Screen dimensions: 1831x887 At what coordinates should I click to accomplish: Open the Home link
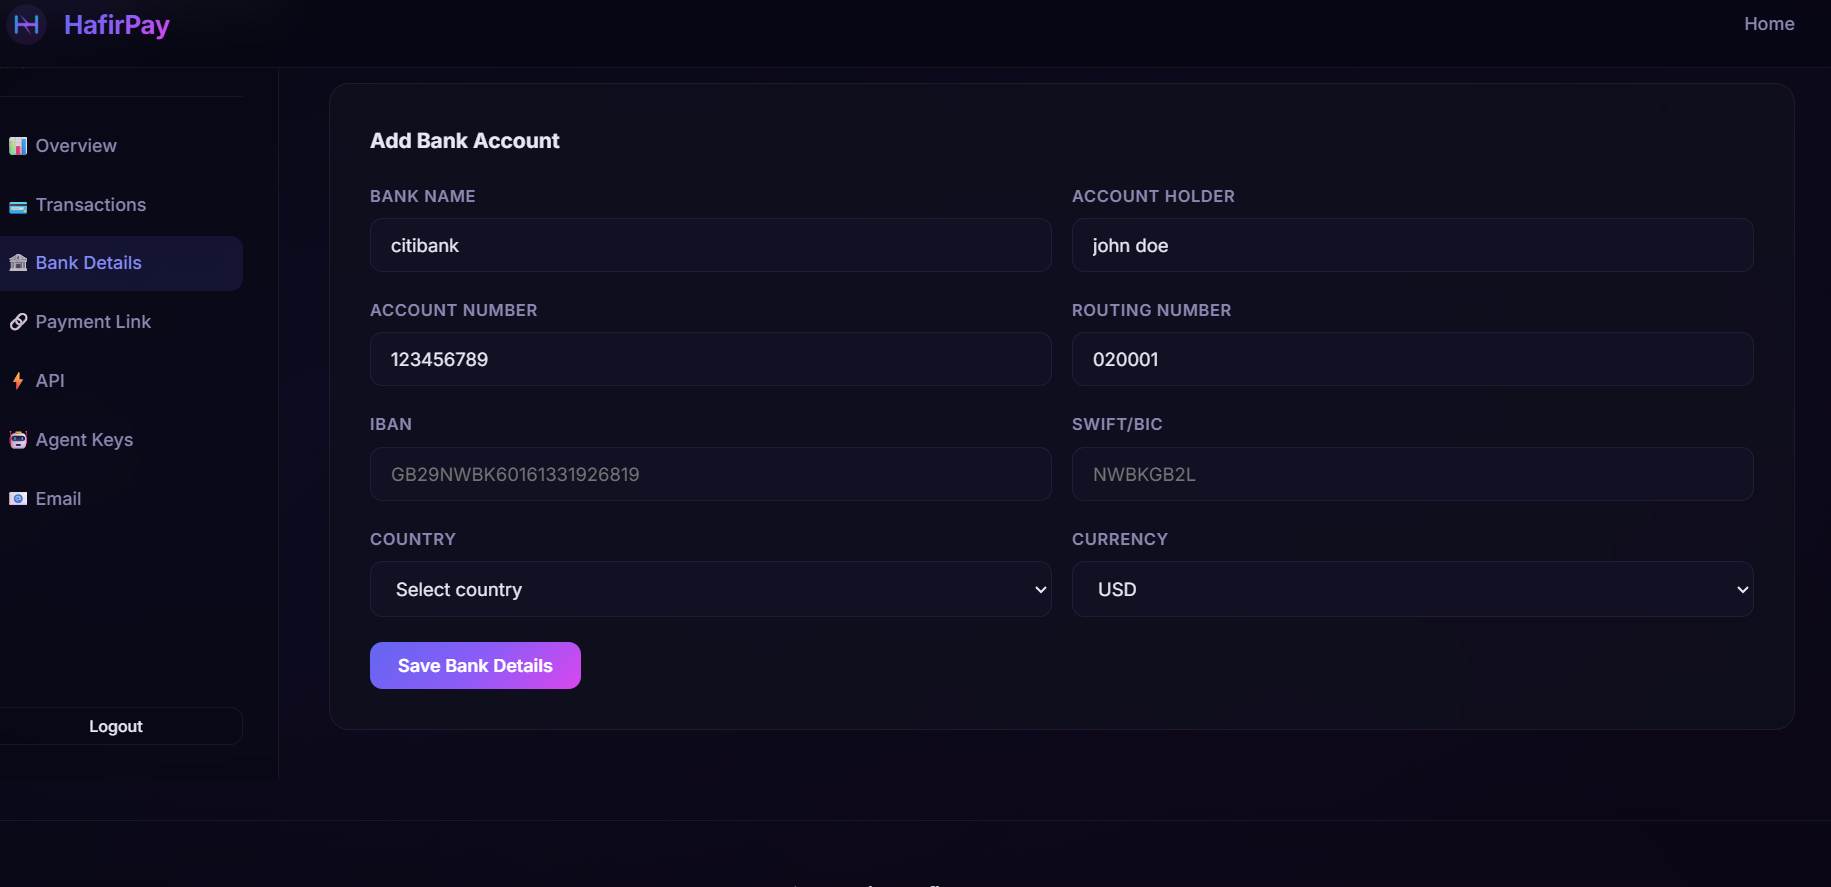point(1769,24)
